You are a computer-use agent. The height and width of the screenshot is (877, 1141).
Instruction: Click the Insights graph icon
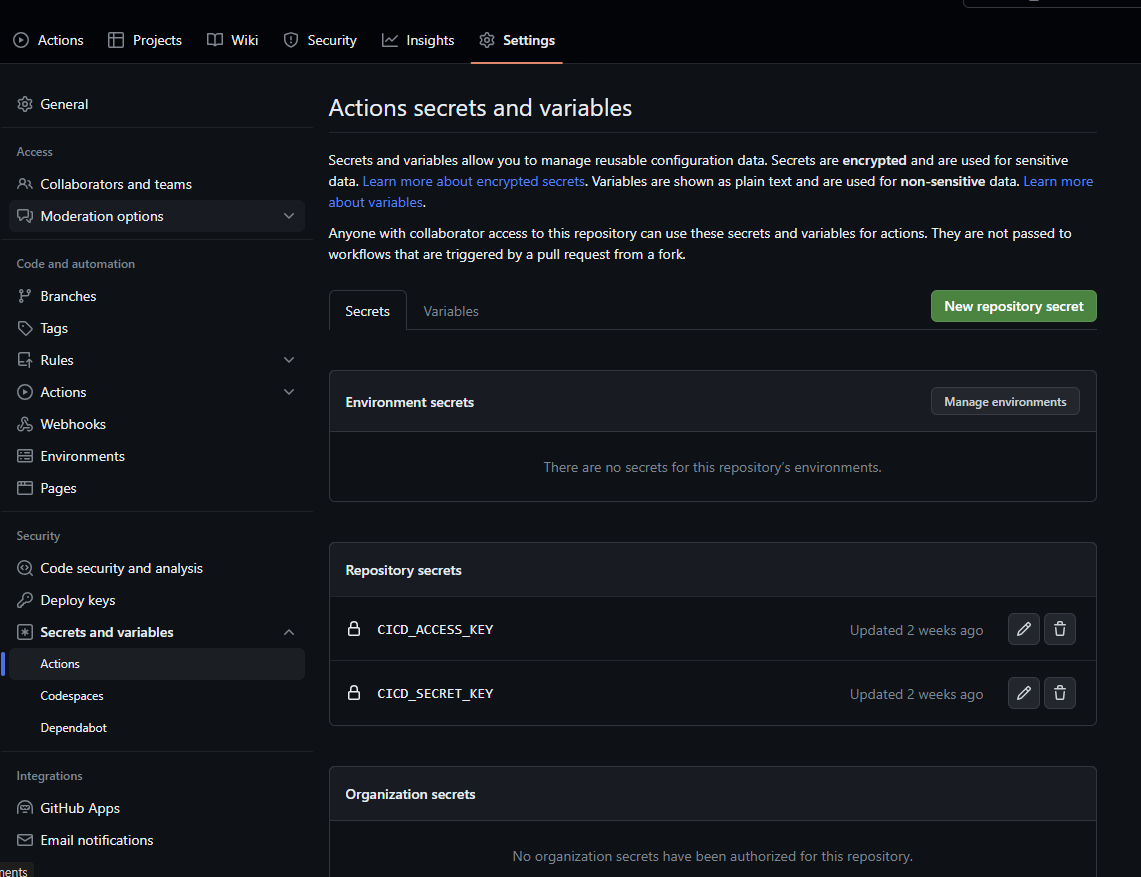click(x=390, y=40)
